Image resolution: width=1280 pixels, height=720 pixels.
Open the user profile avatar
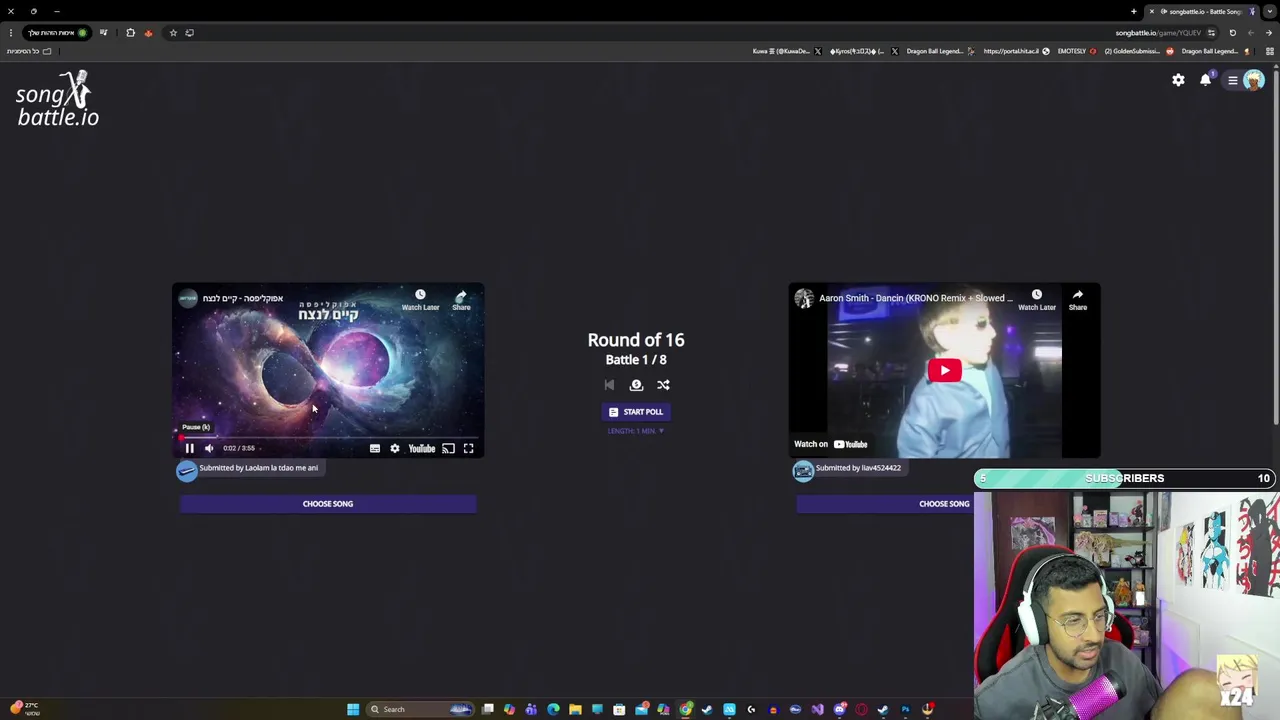click(1254, 81)
